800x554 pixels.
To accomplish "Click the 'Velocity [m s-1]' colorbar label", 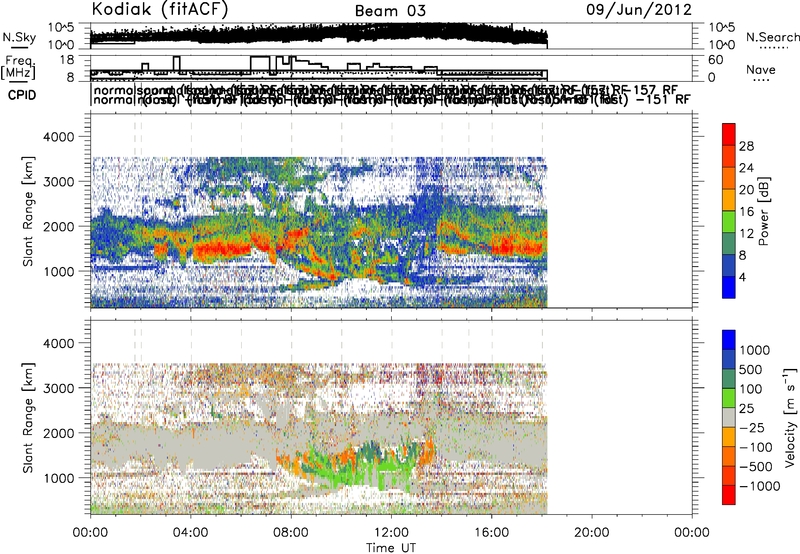I will point(790,417).
